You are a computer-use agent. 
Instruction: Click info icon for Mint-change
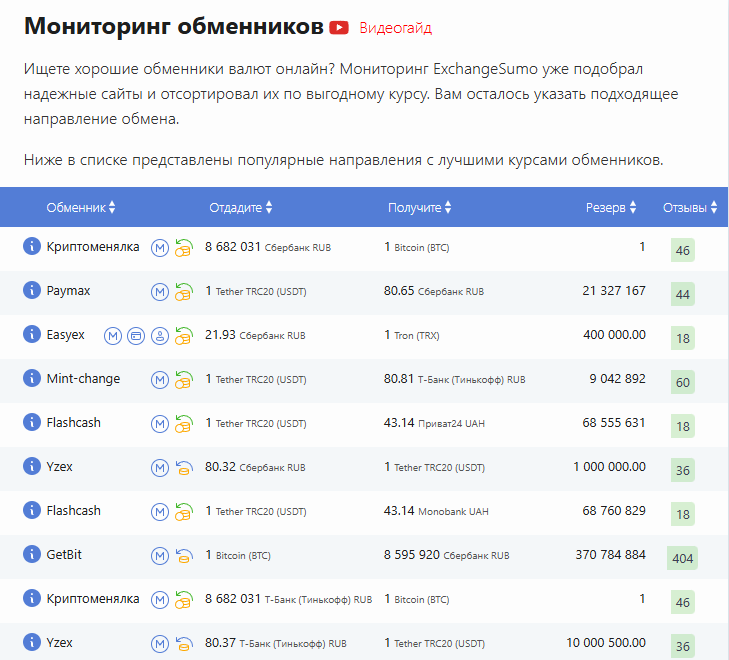32,378
